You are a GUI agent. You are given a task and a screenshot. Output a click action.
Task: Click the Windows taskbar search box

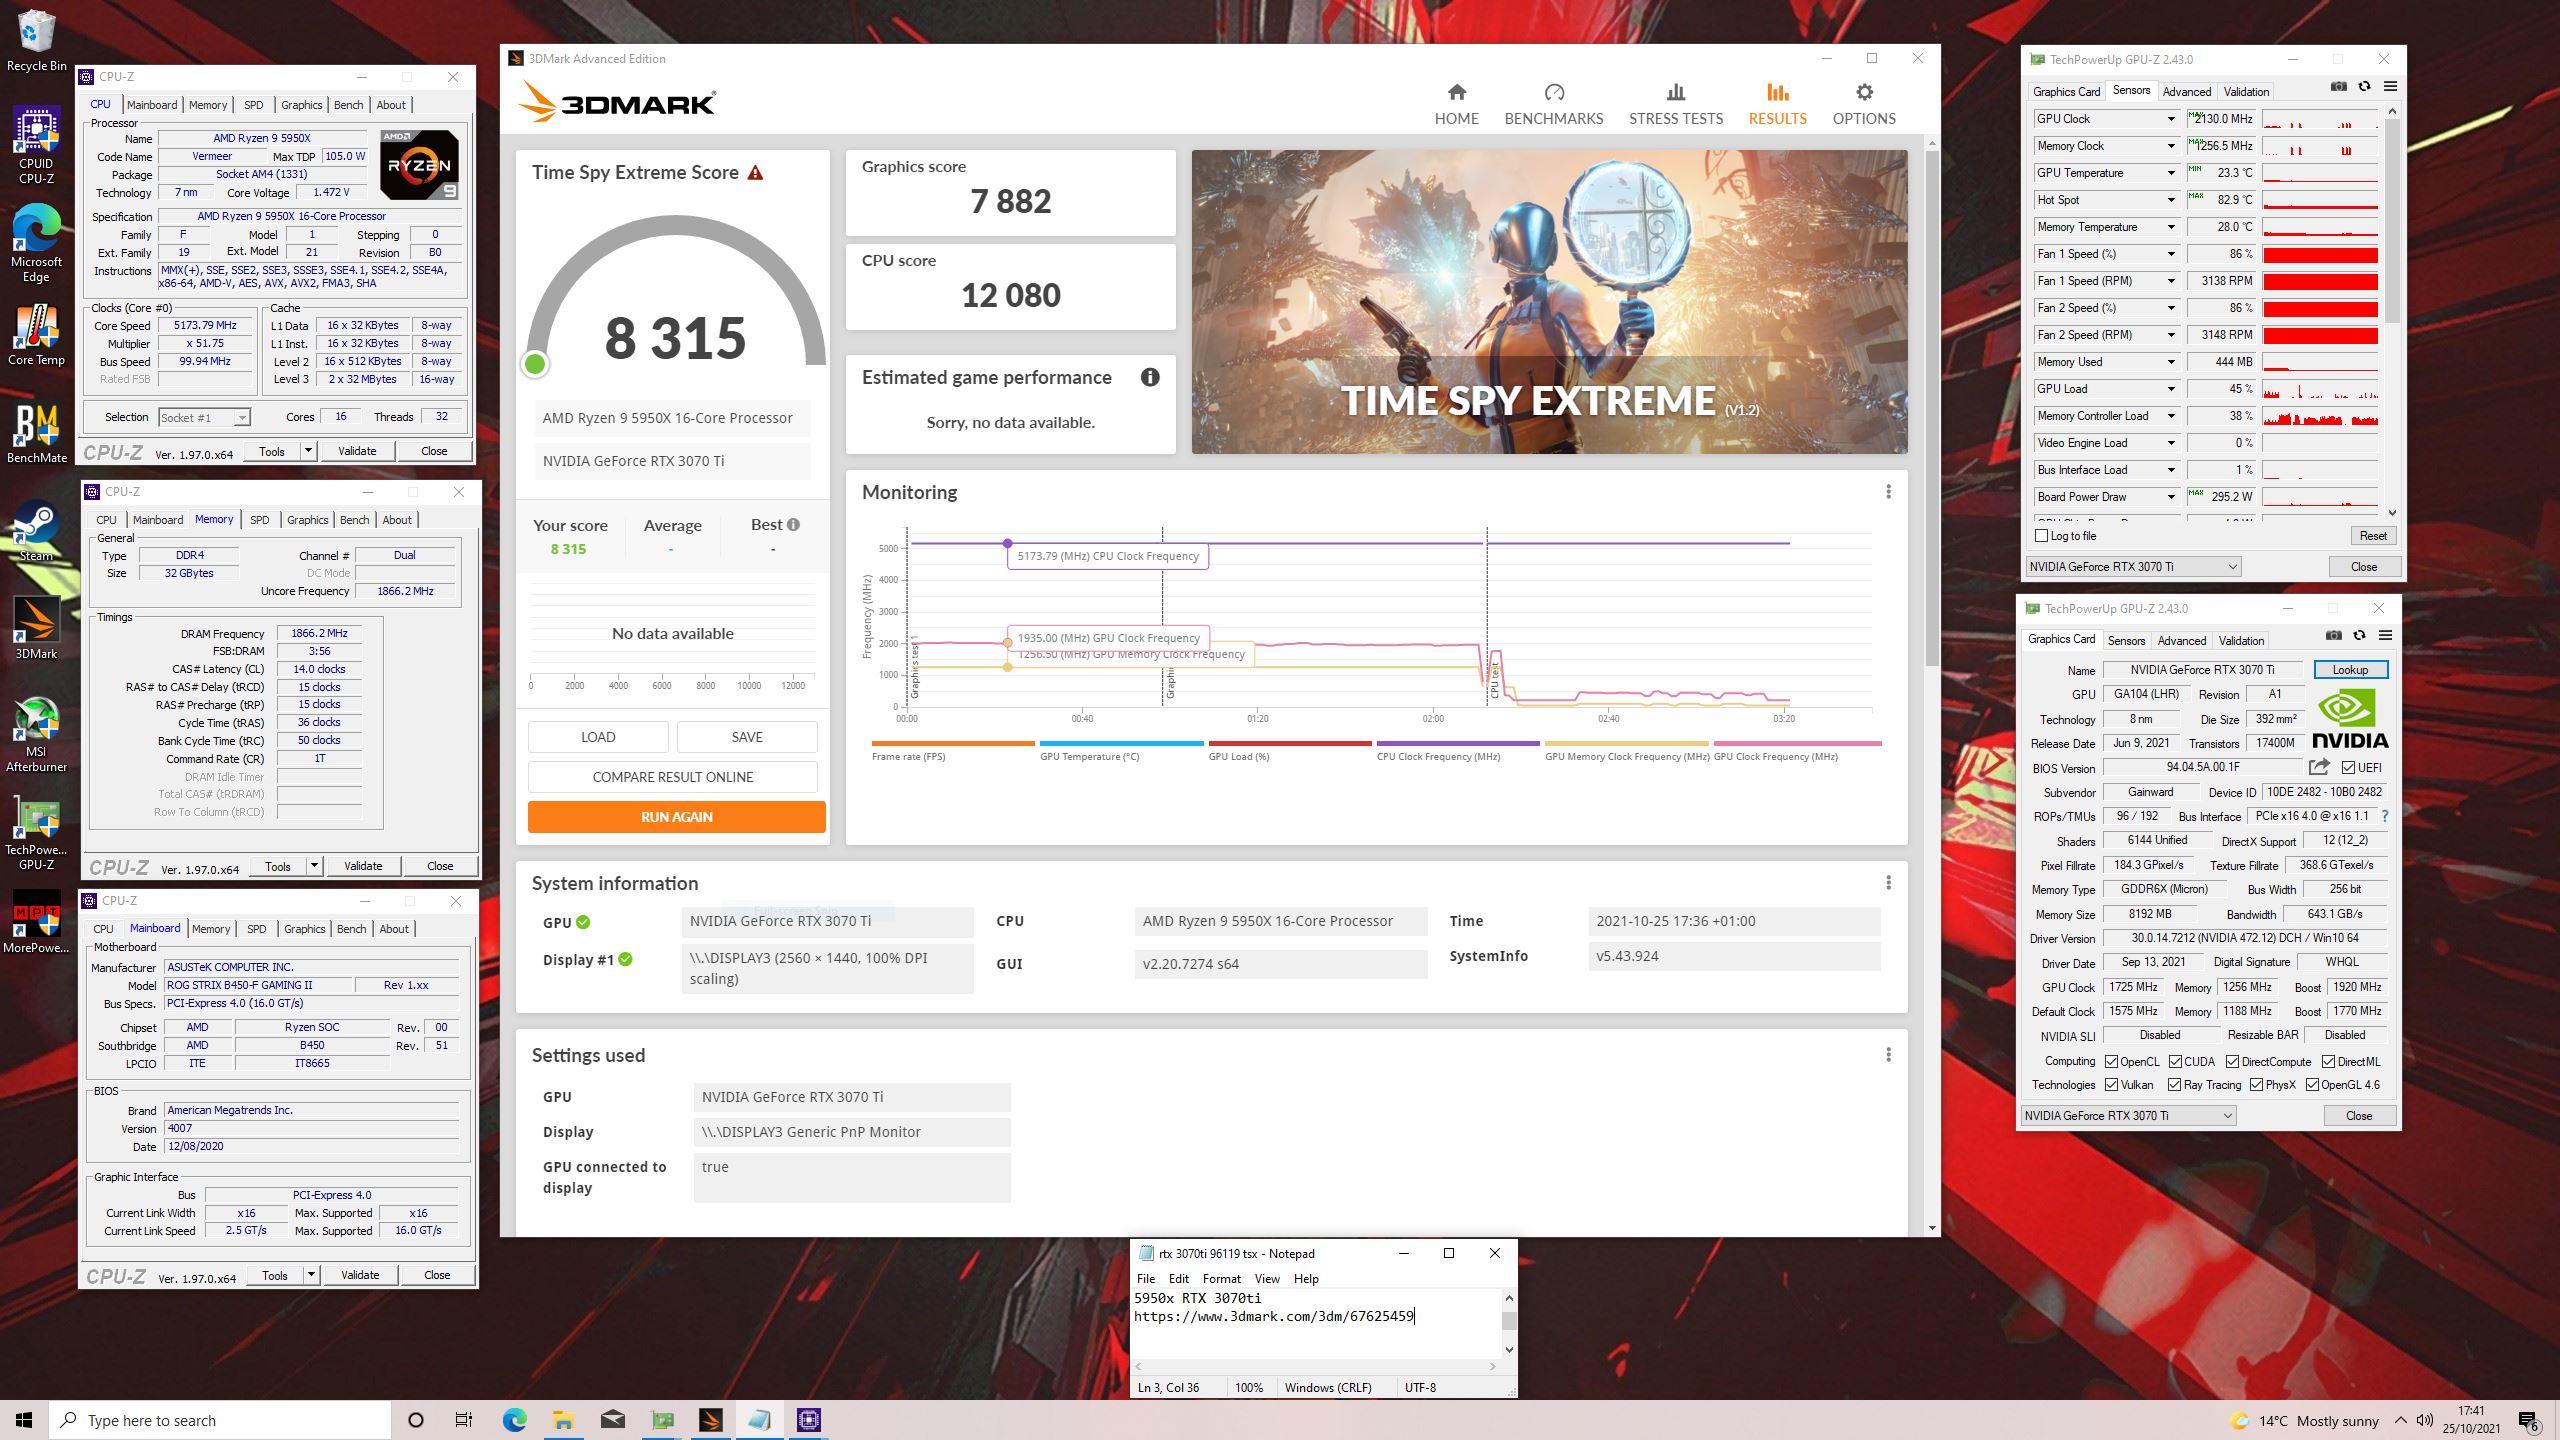click(x=220, y=1420)
